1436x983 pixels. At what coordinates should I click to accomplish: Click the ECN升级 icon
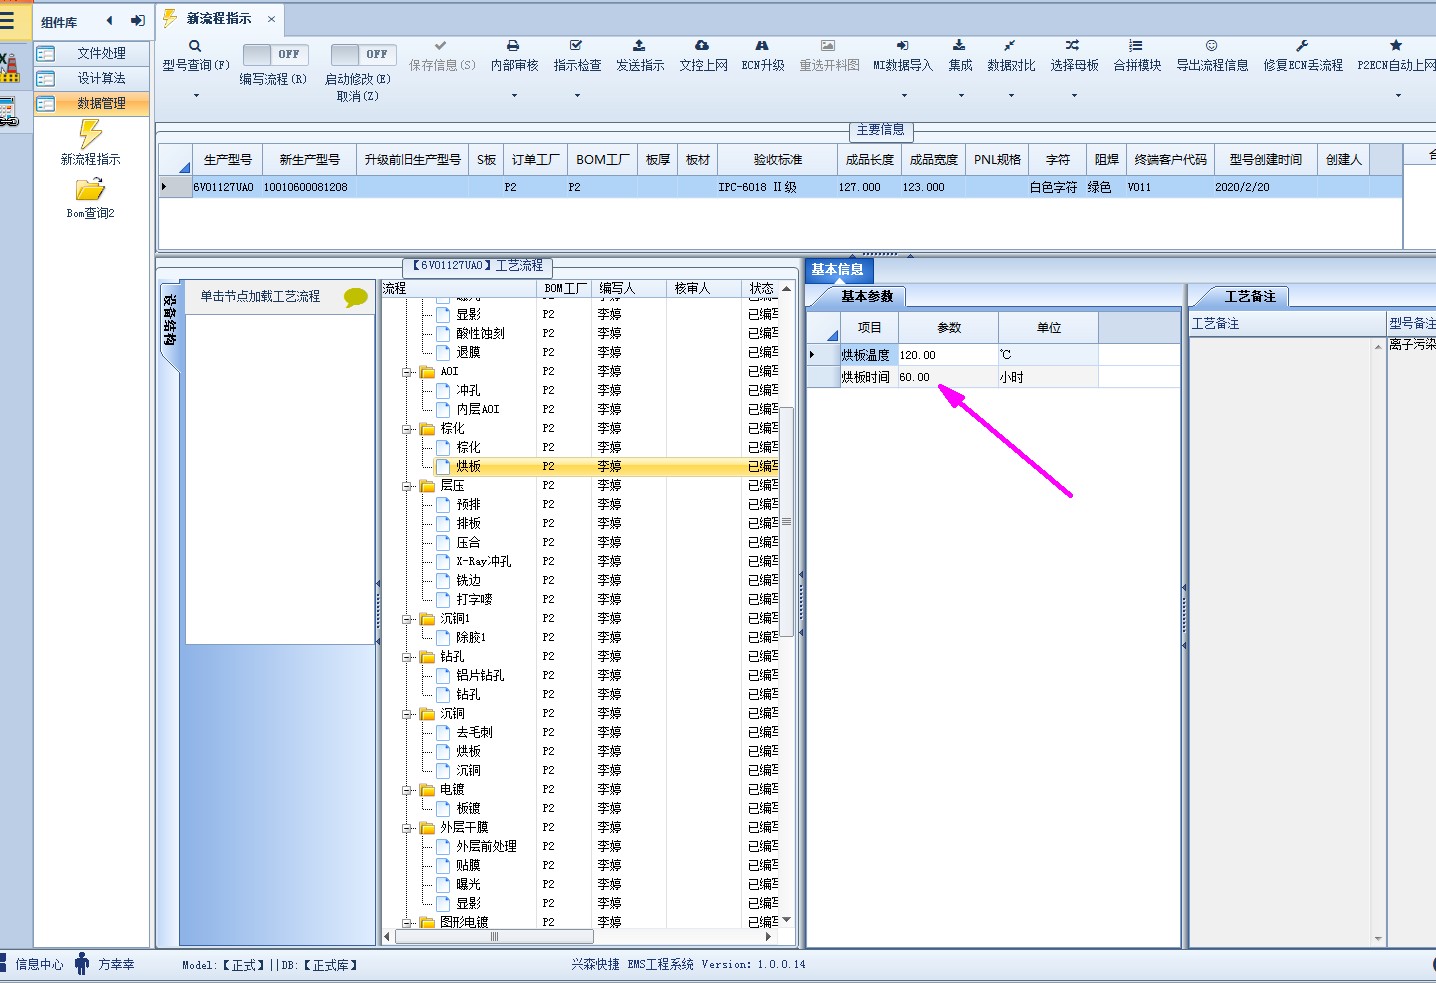762,46
